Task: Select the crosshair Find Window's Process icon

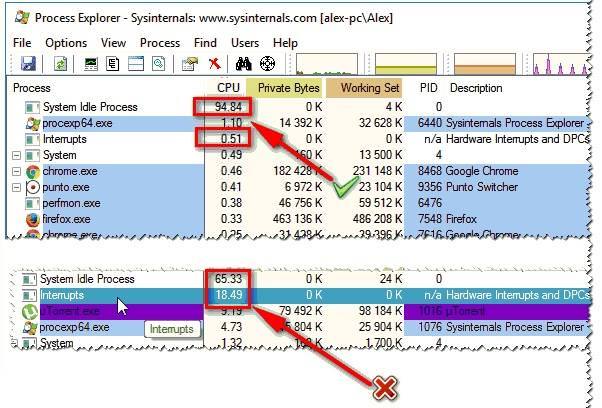Action: pos(267,63)
